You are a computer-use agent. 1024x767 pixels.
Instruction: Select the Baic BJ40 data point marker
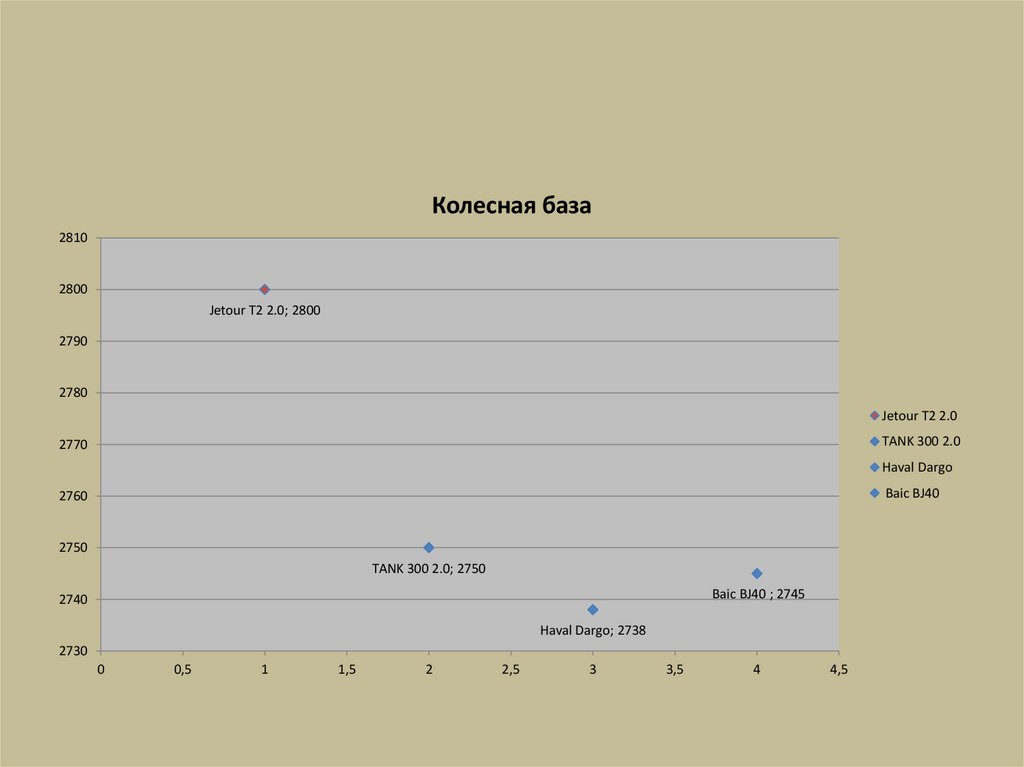757,574
